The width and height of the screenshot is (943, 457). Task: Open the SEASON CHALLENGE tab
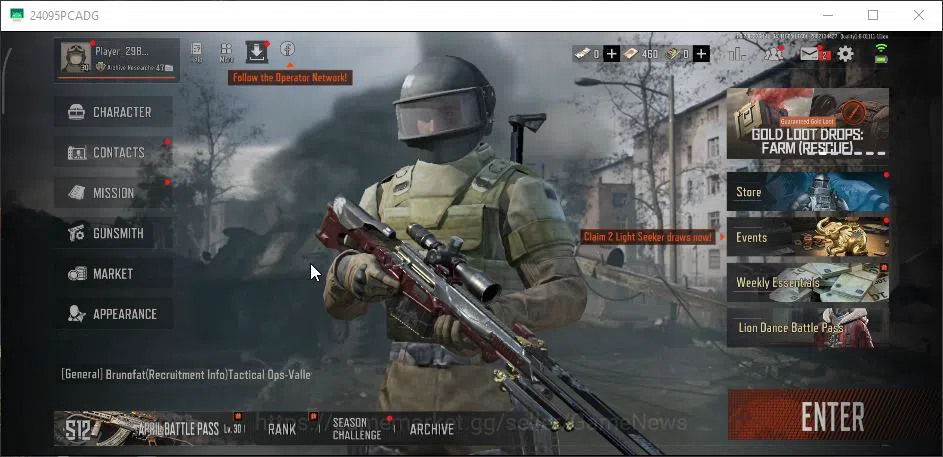(357, 429)
